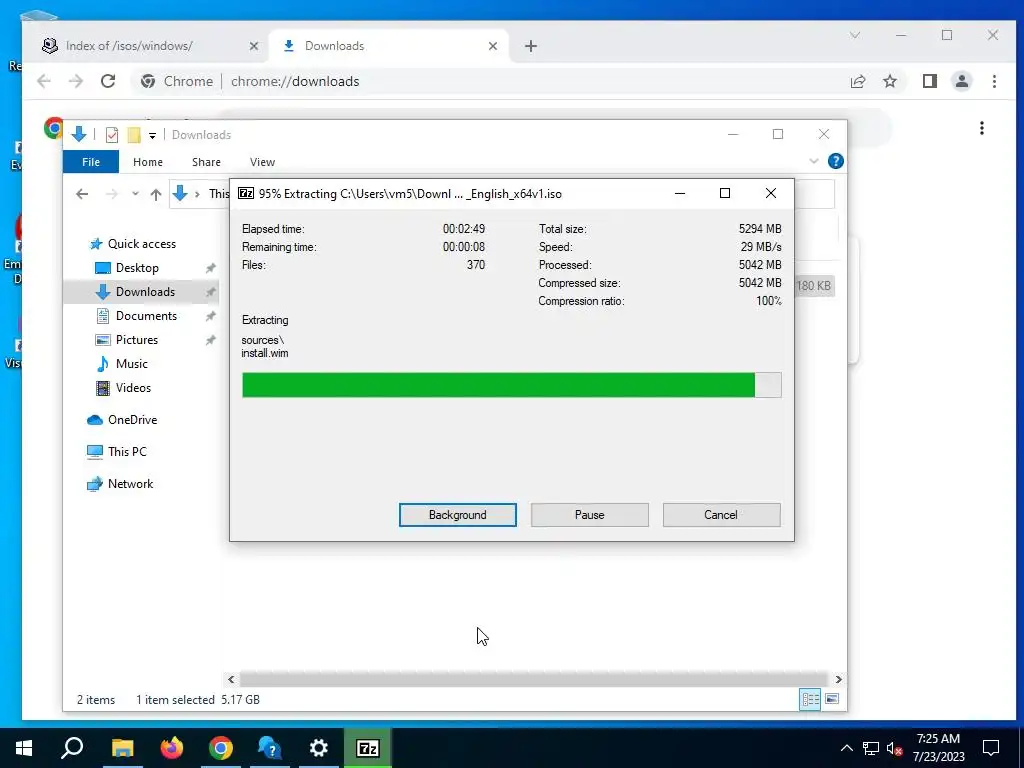Share this page from Chrome address bar
Viewport: 1024px width, 768px height.
(857, 81)
